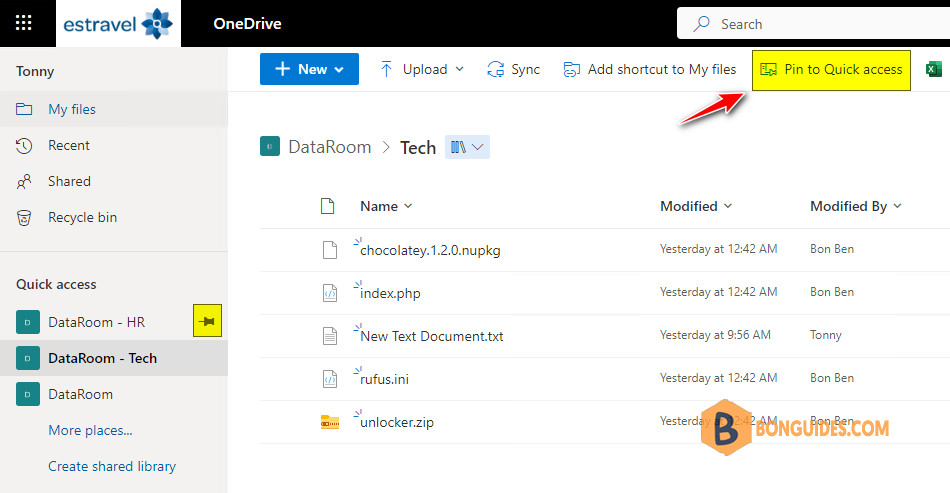950x493 pixels.
Task: Open More places link
Action: click(90, 430)
